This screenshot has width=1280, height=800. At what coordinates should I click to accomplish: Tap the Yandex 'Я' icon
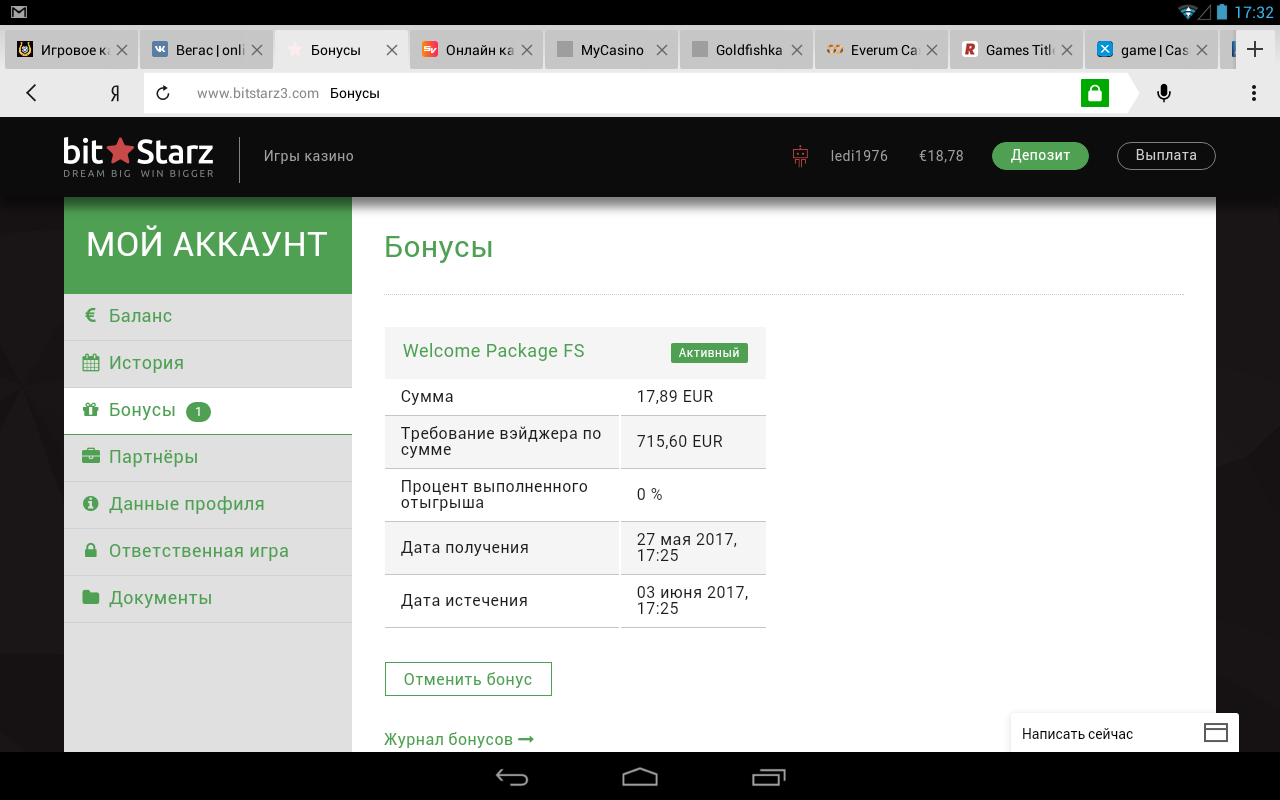tap(115, 93)
